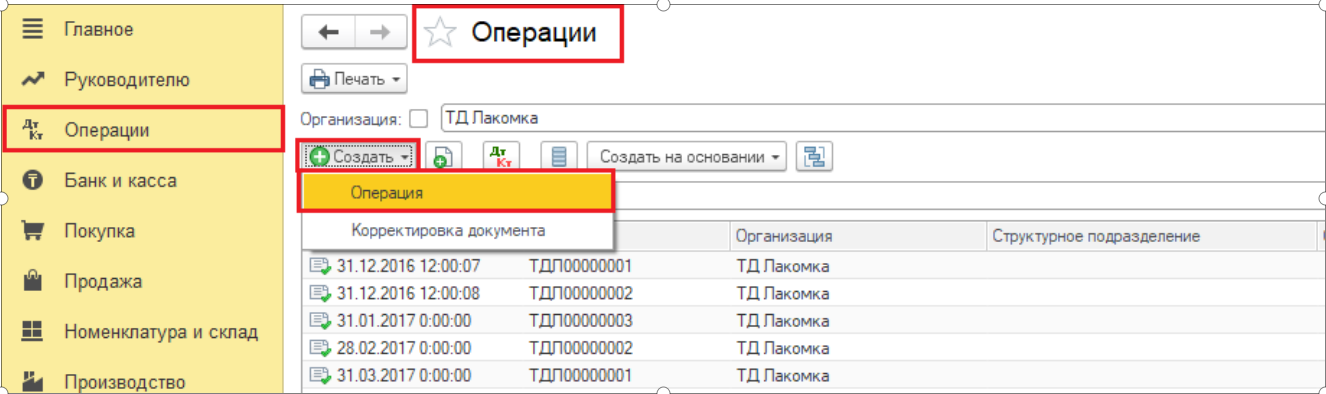1326x394 pixels.
Task: Click document icon in the 31.01.2017 row
Action: pyautogui.click(x=320, y=321)
